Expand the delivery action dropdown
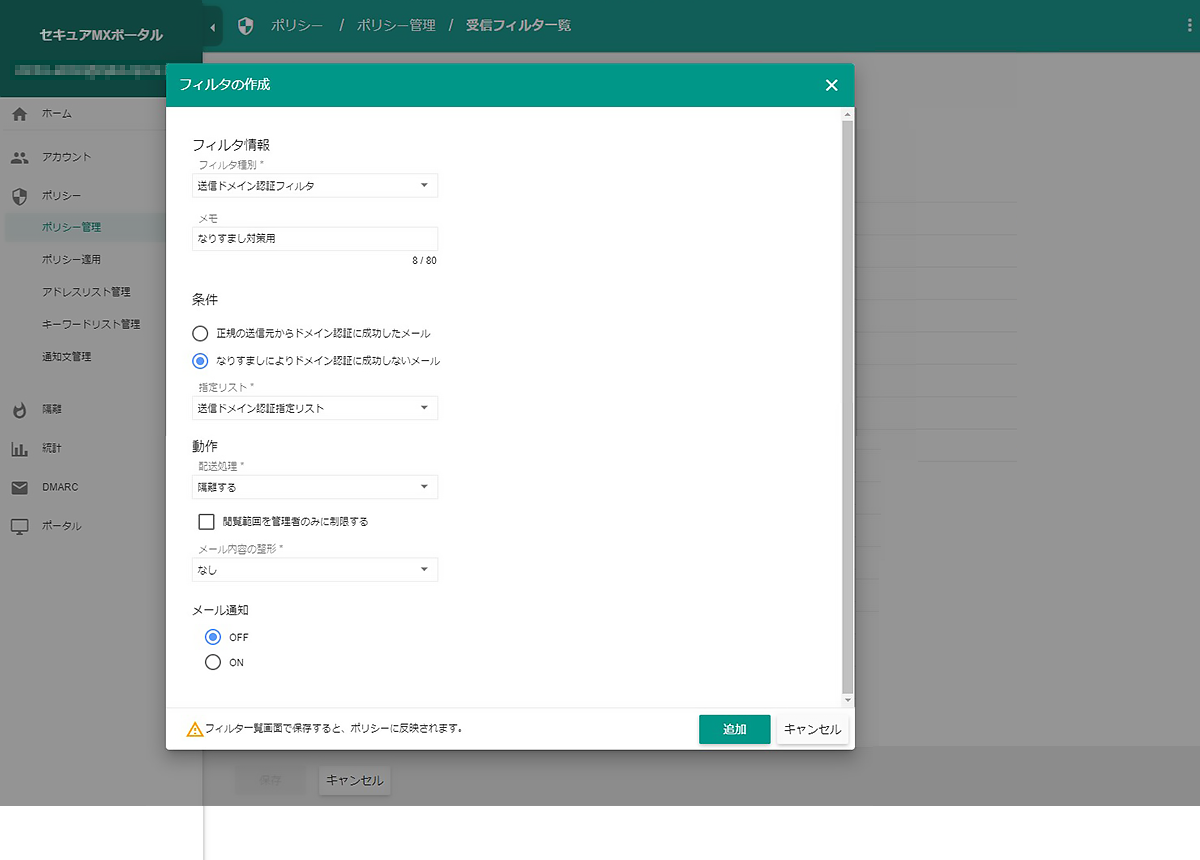 point(314,487)
